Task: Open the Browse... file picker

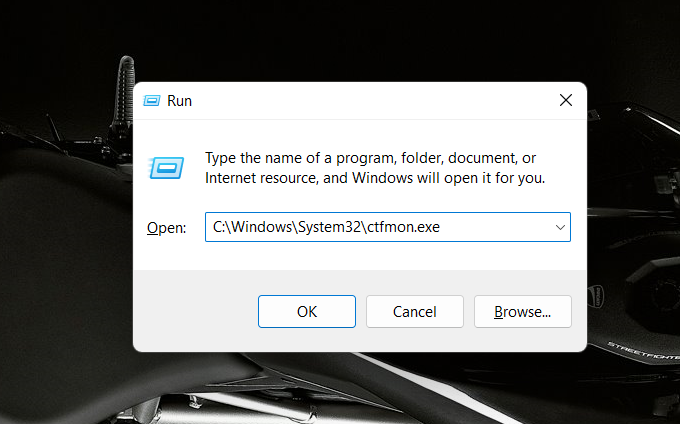Action: coord(523,311)
